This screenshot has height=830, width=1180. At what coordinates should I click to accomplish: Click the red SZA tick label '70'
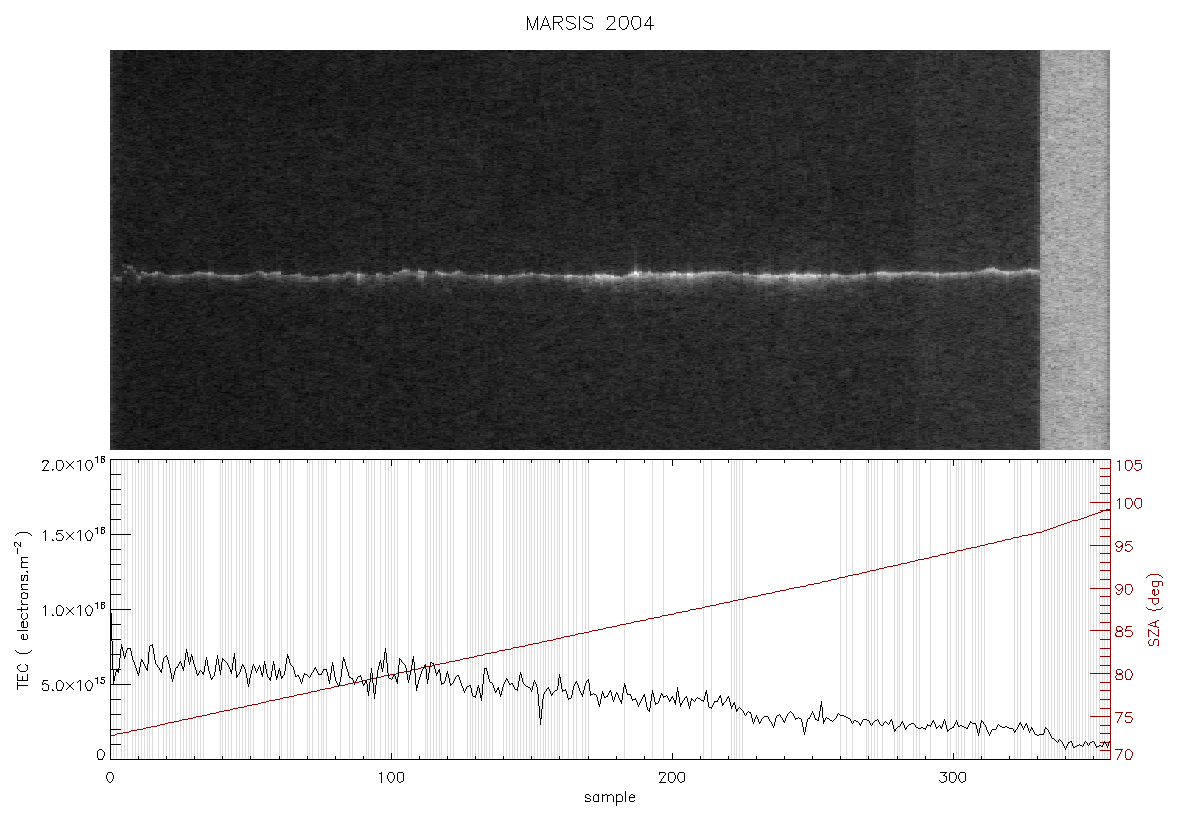[1124, 754]
